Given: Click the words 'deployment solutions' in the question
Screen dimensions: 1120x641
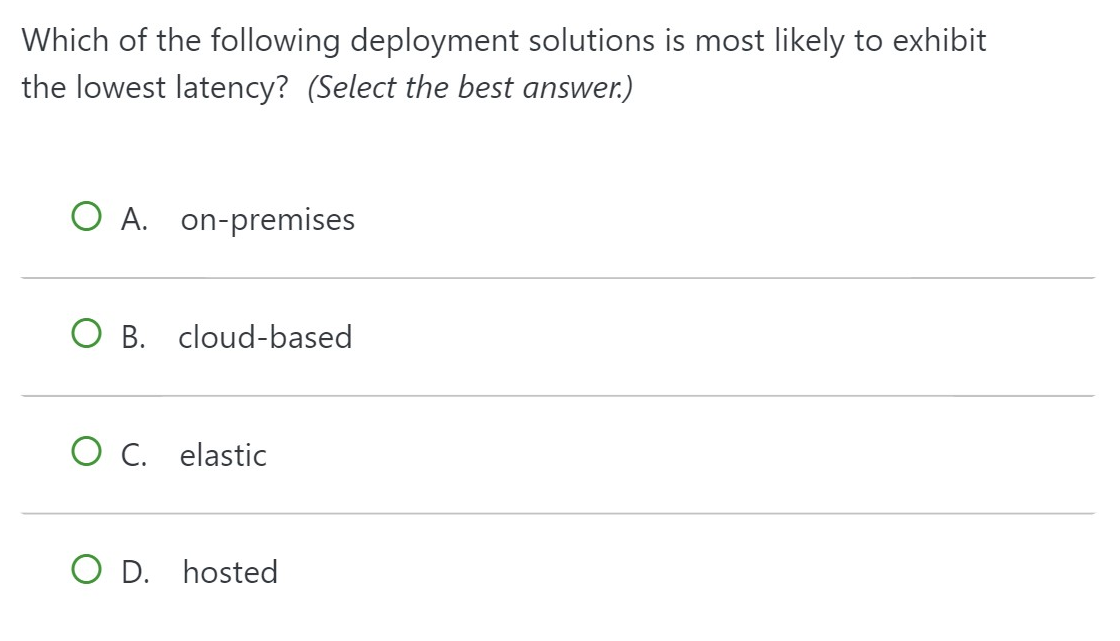Looking at the screenshot, I should click(502, 41).
